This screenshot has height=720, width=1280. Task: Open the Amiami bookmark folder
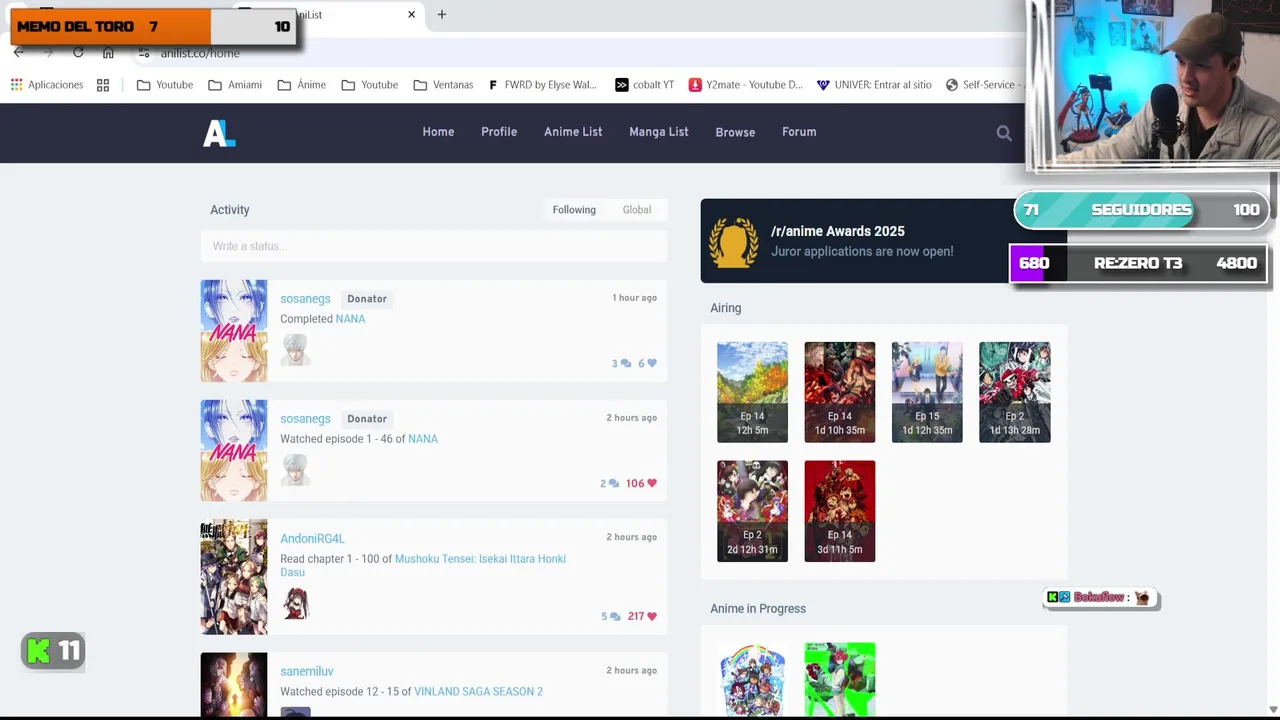(235, 85)
